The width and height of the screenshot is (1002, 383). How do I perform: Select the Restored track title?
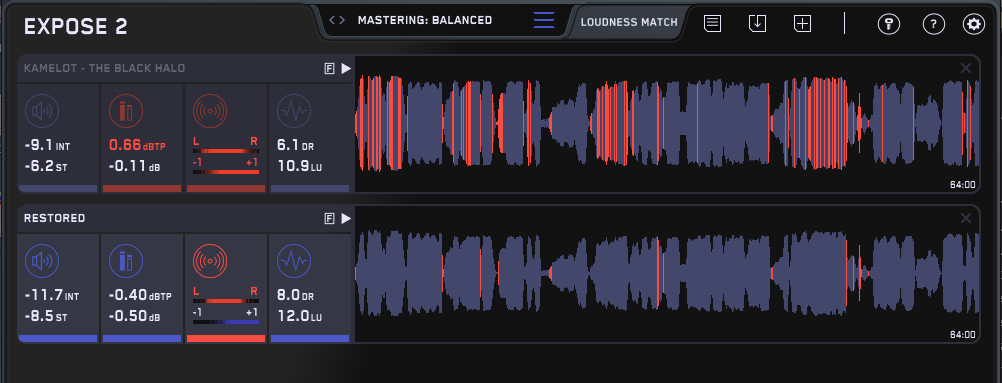54,218
